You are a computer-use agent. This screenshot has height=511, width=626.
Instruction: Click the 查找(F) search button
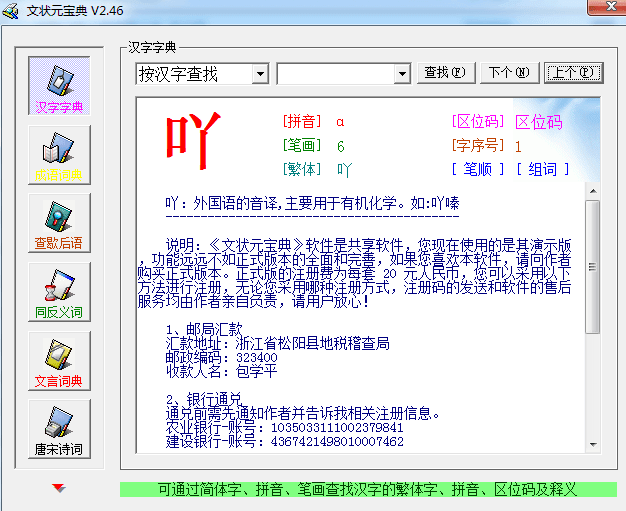pos(446,73)
